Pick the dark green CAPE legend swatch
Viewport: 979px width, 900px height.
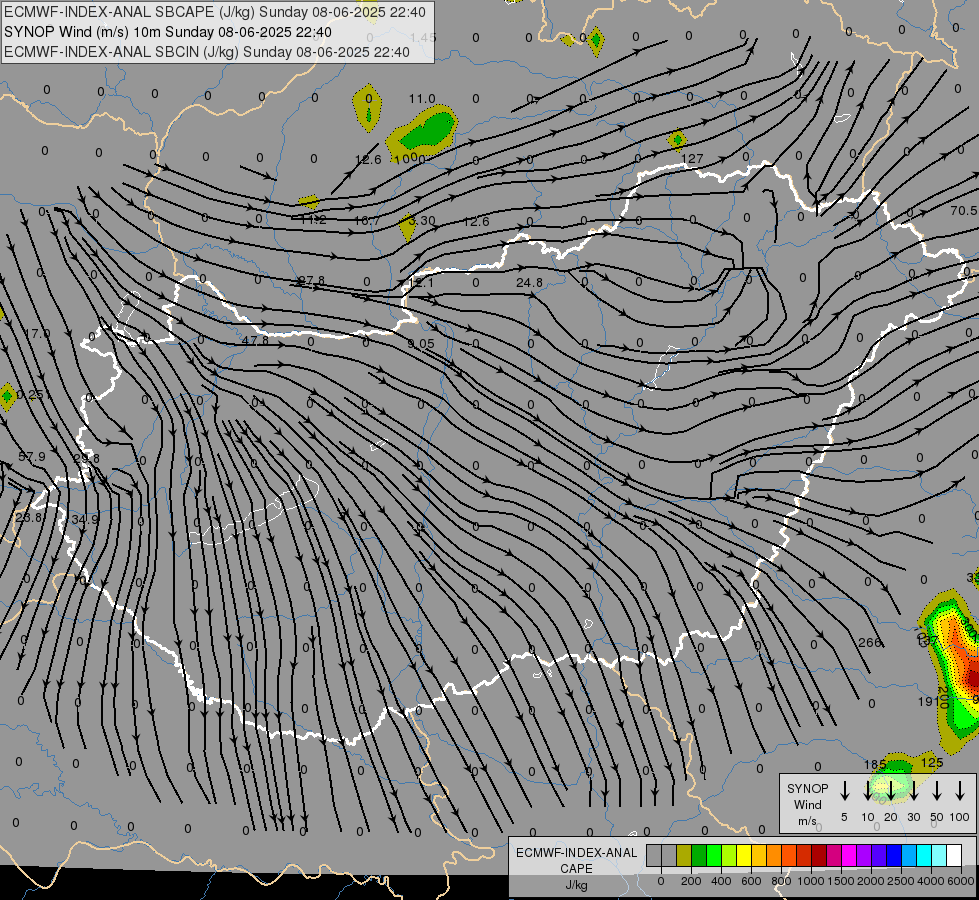point(699,856)
